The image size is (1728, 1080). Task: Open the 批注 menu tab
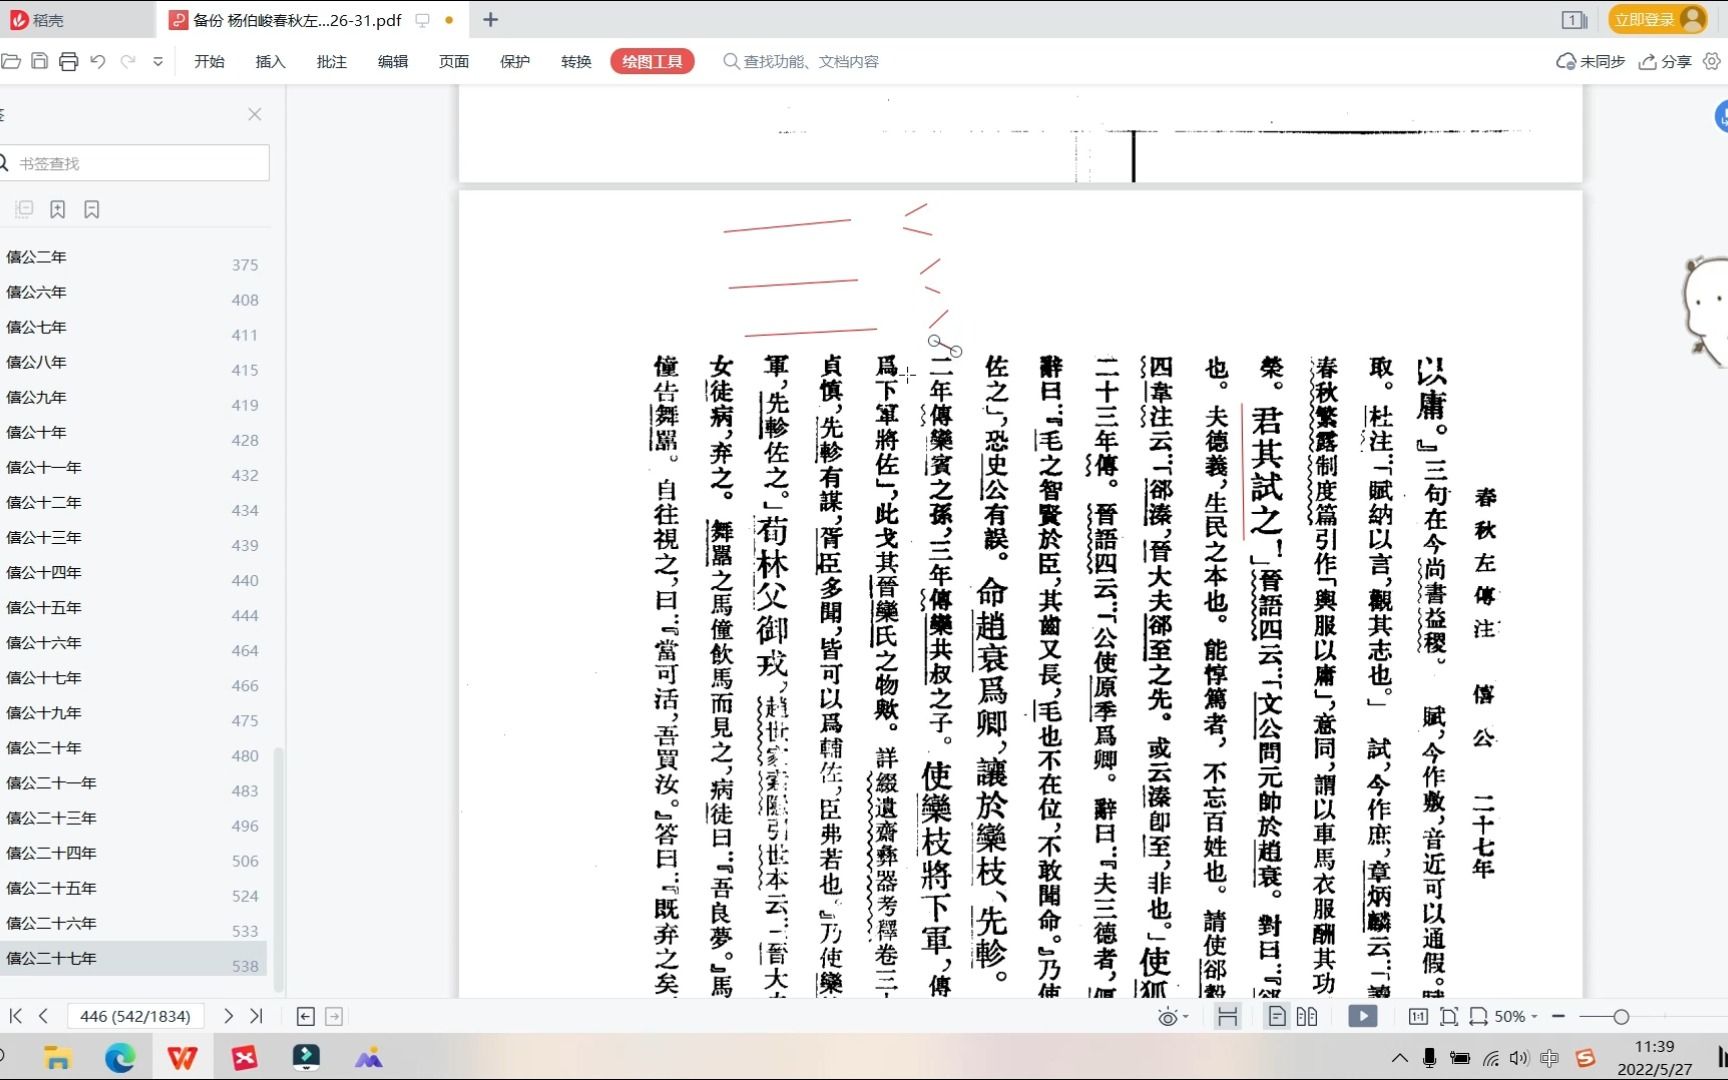click(x=331, y=62)
